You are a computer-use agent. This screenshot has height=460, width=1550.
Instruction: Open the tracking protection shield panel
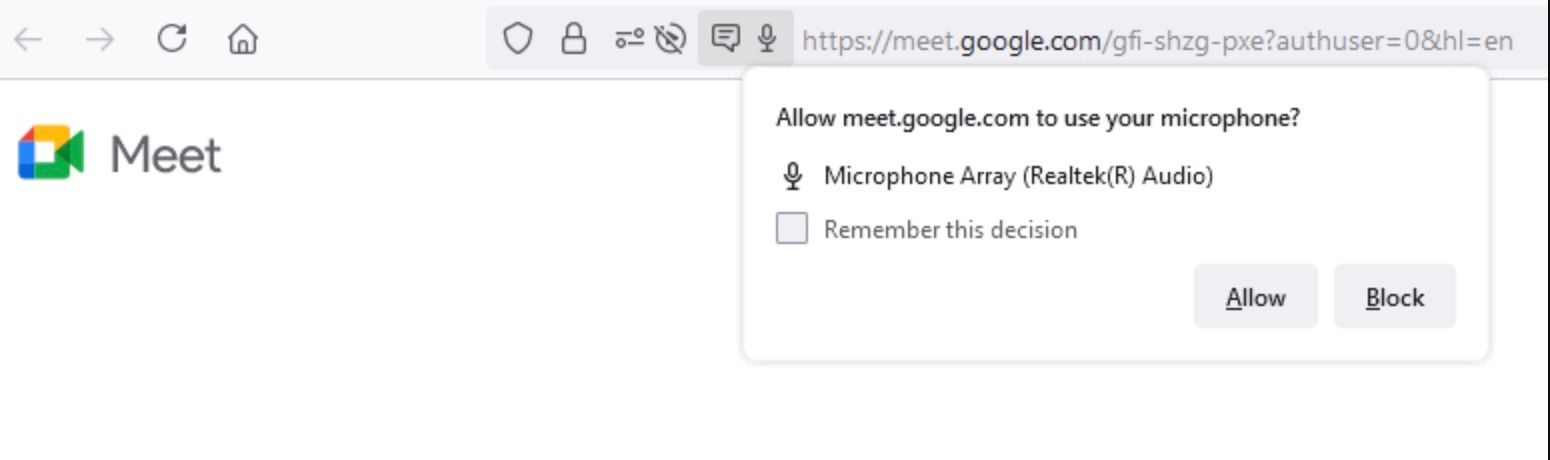pos(516,40)
